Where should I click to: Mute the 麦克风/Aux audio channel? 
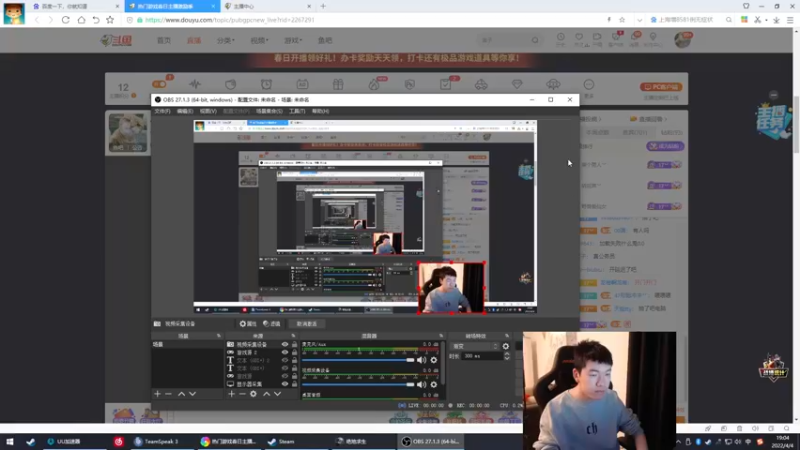(421, 360)
